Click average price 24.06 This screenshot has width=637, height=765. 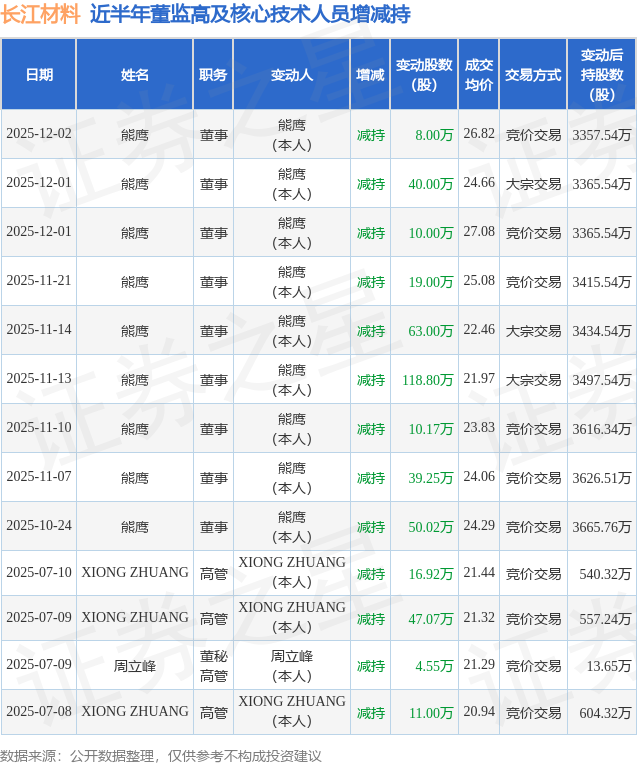(x=479, y=477)
